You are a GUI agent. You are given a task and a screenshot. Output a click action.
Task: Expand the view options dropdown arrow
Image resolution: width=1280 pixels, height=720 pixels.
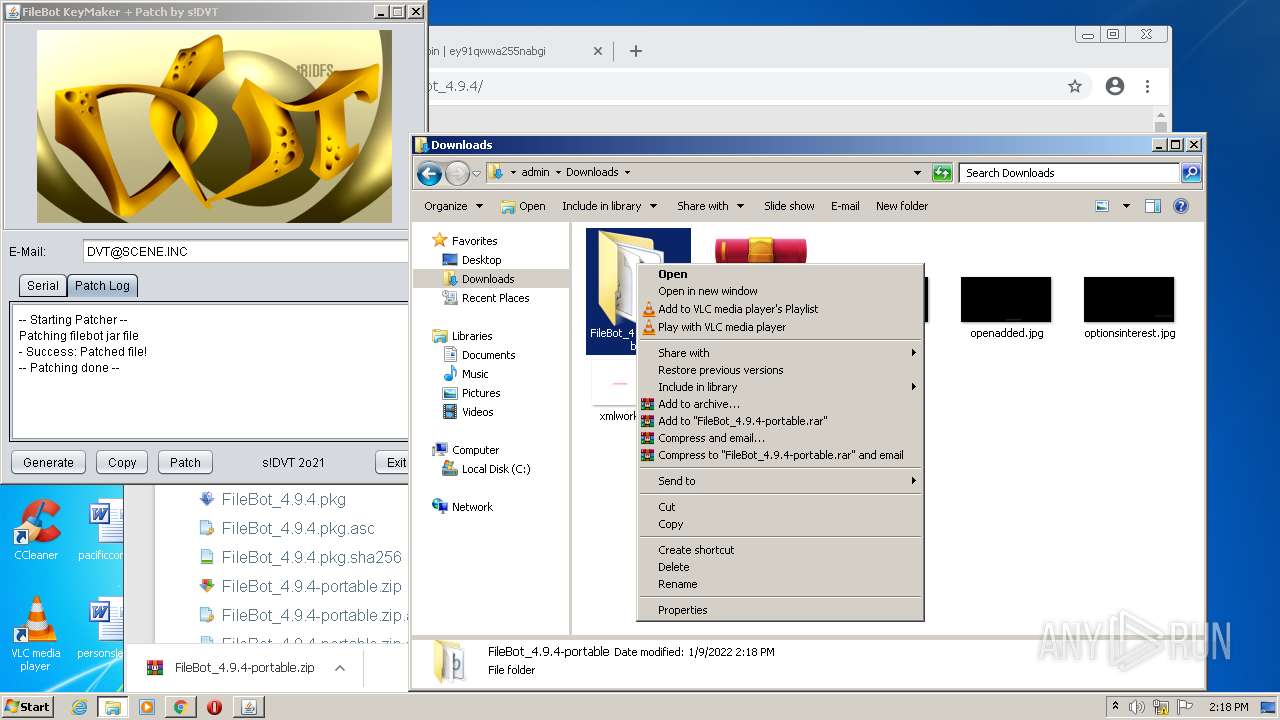pos(1126,206)
